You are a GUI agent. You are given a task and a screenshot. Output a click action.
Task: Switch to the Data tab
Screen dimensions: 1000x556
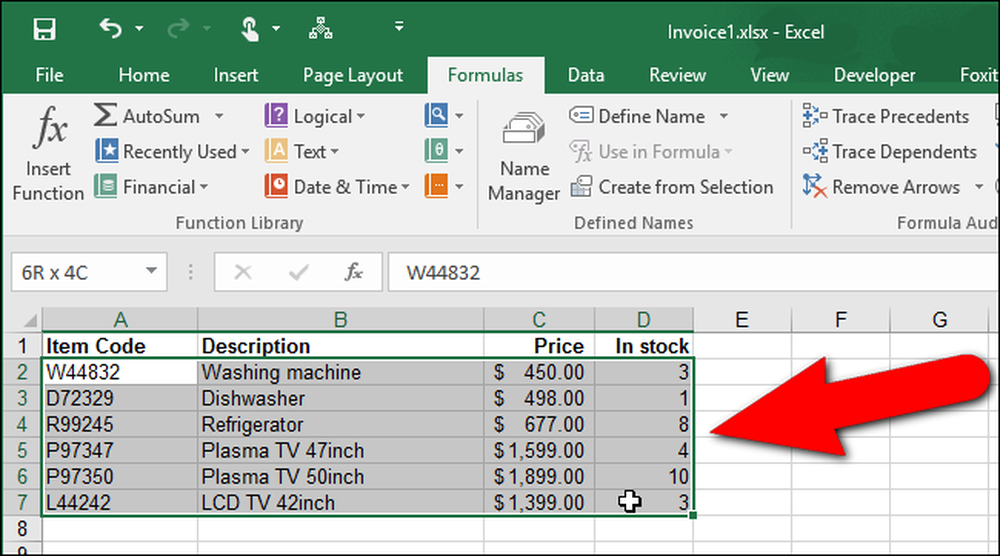(x=586, y=75)
